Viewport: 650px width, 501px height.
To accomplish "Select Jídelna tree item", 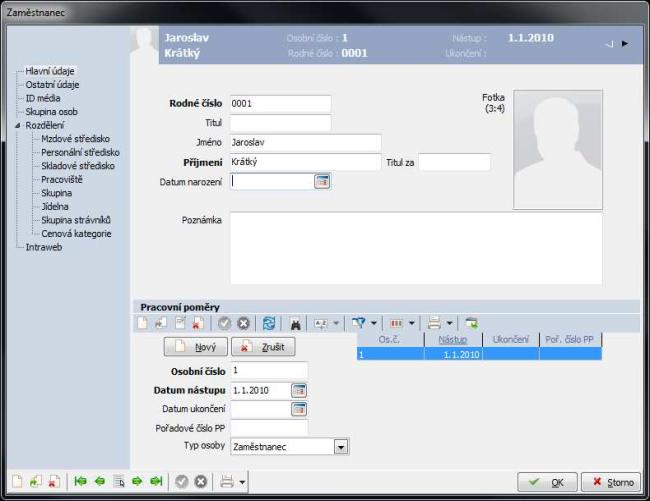I will point(55,206).
